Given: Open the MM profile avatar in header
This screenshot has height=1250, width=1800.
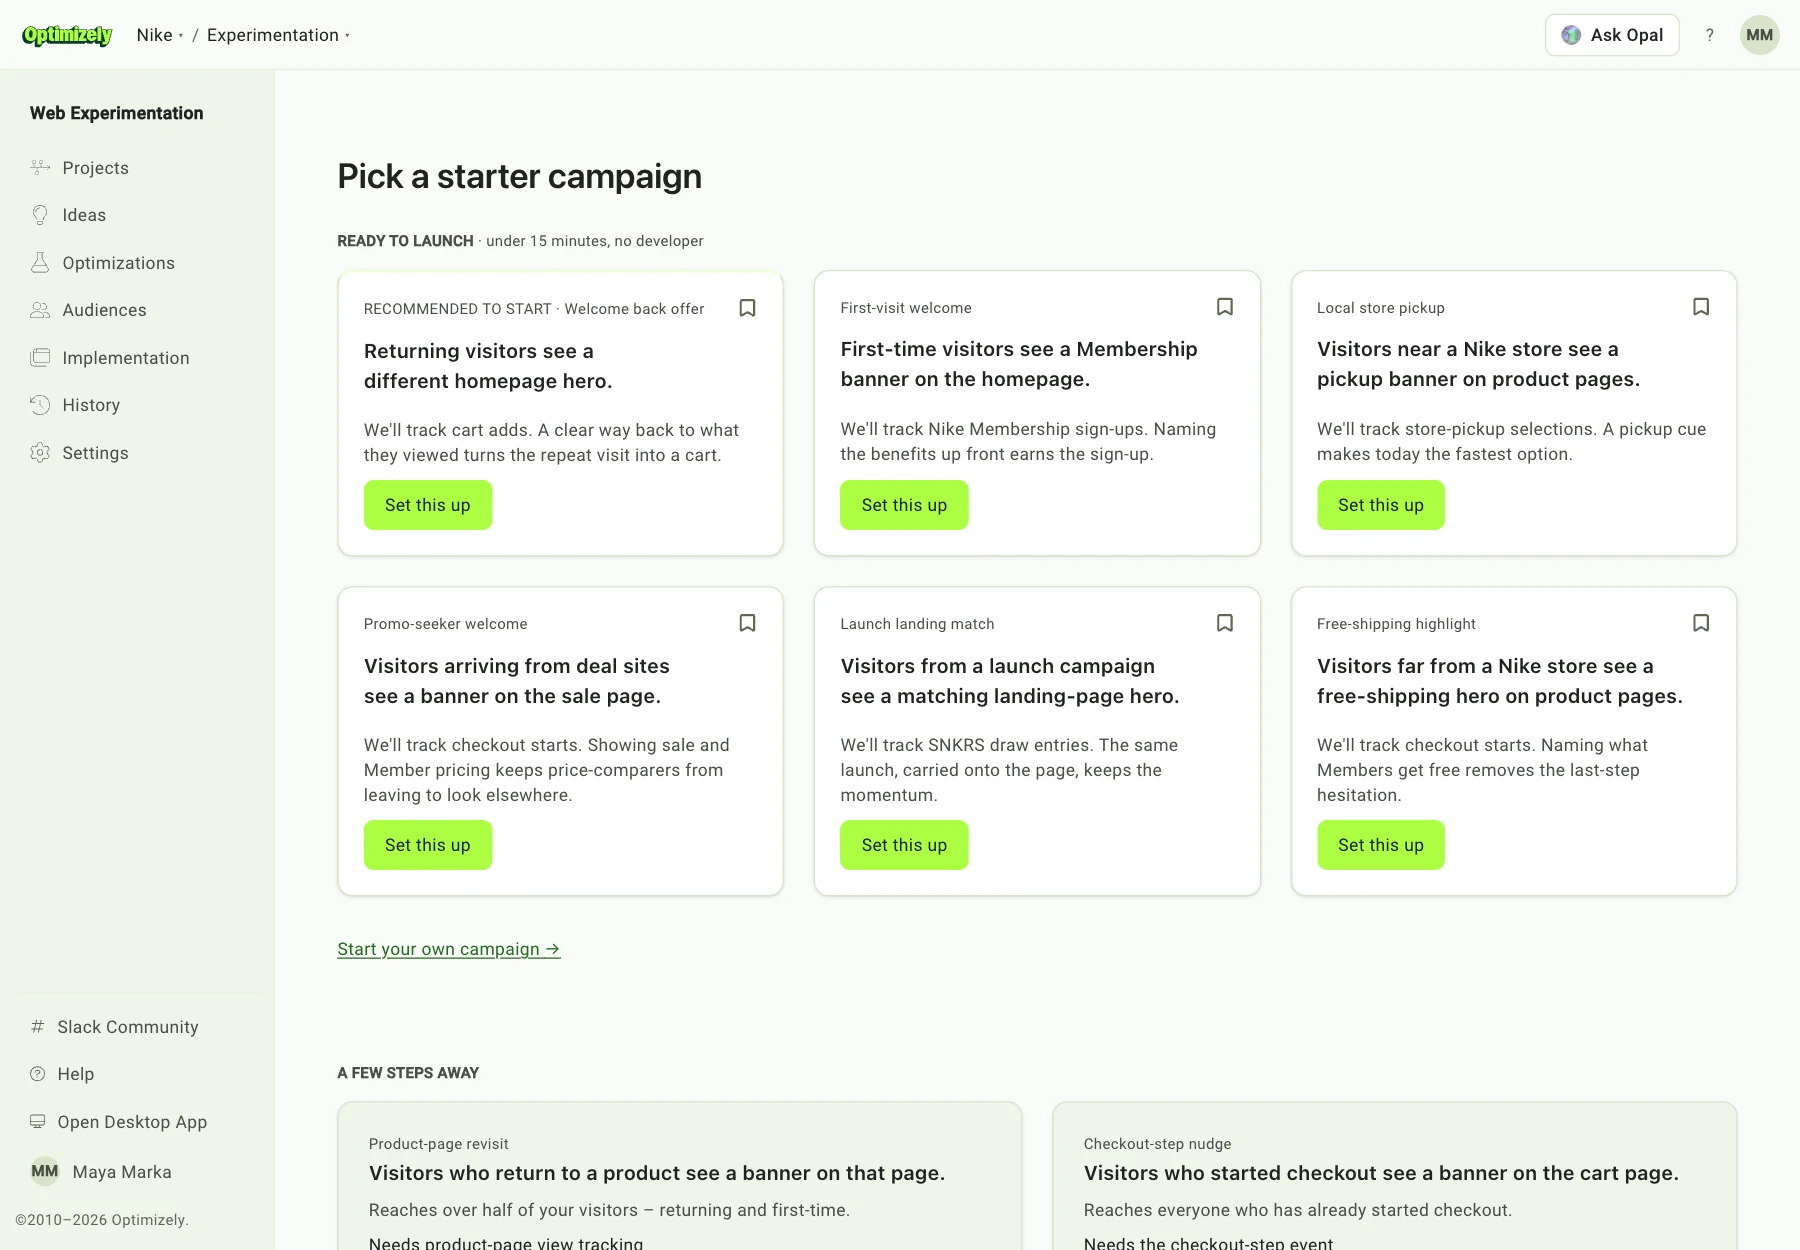Looking at the screenshot, I should (1760, 35).
